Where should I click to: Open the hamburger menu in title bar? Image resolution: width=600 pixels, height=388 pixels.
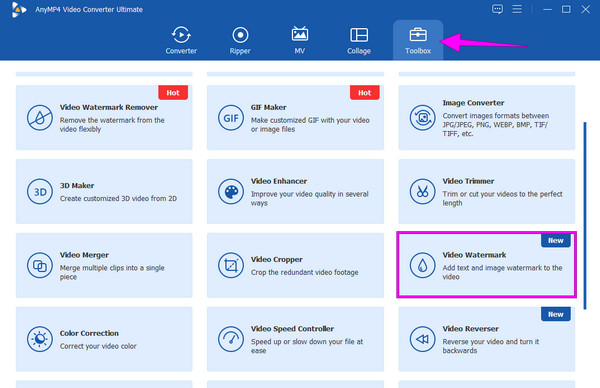(x=517, y=9)
